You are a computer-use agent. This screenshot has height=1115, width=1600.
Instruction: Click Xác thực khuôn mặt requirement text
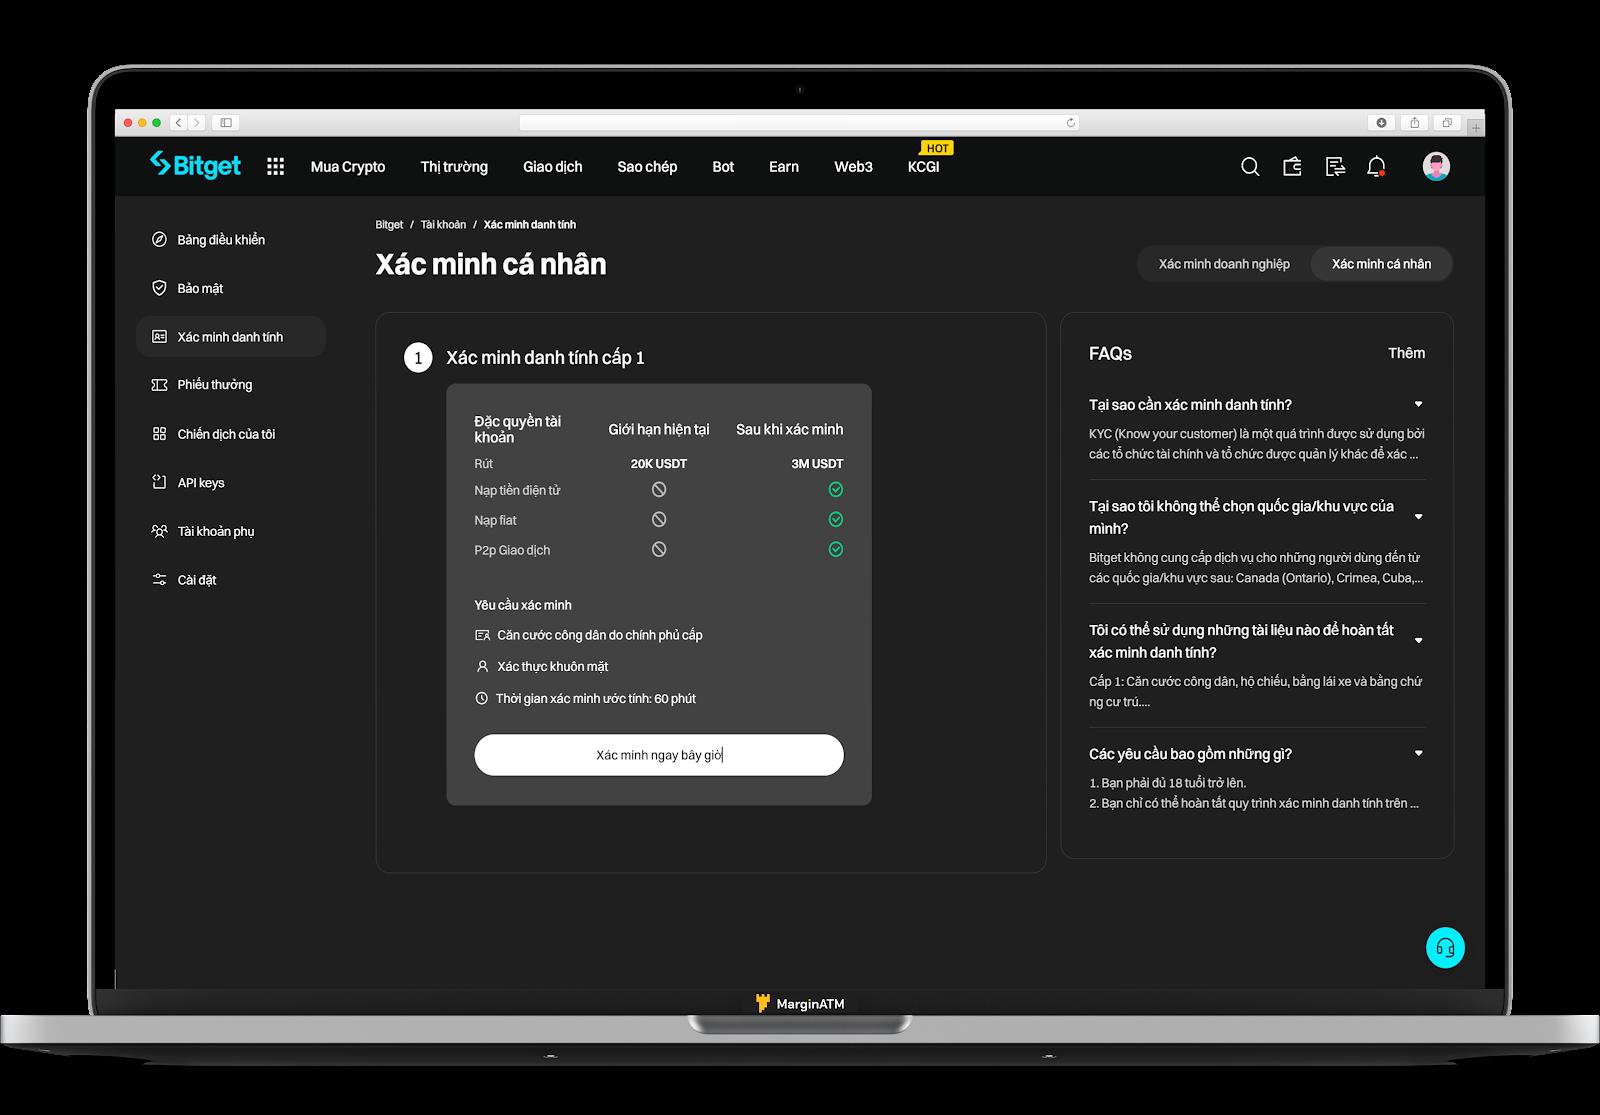coord(553,667)
